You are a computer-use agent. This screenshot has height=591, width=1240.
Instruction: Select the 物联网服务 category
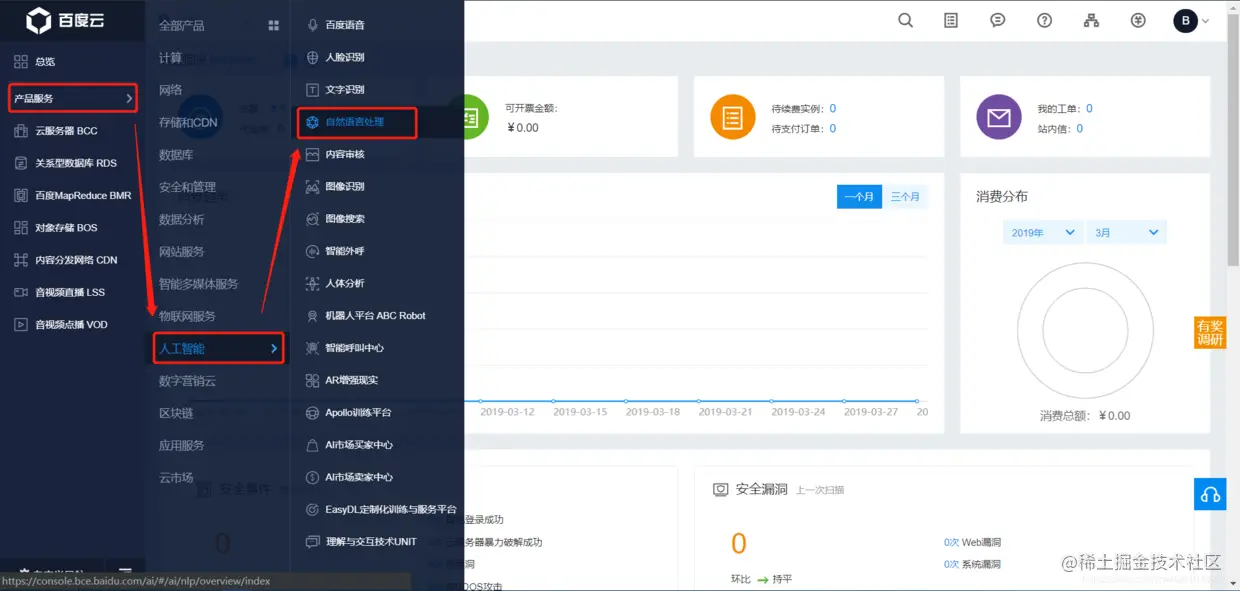188,316
